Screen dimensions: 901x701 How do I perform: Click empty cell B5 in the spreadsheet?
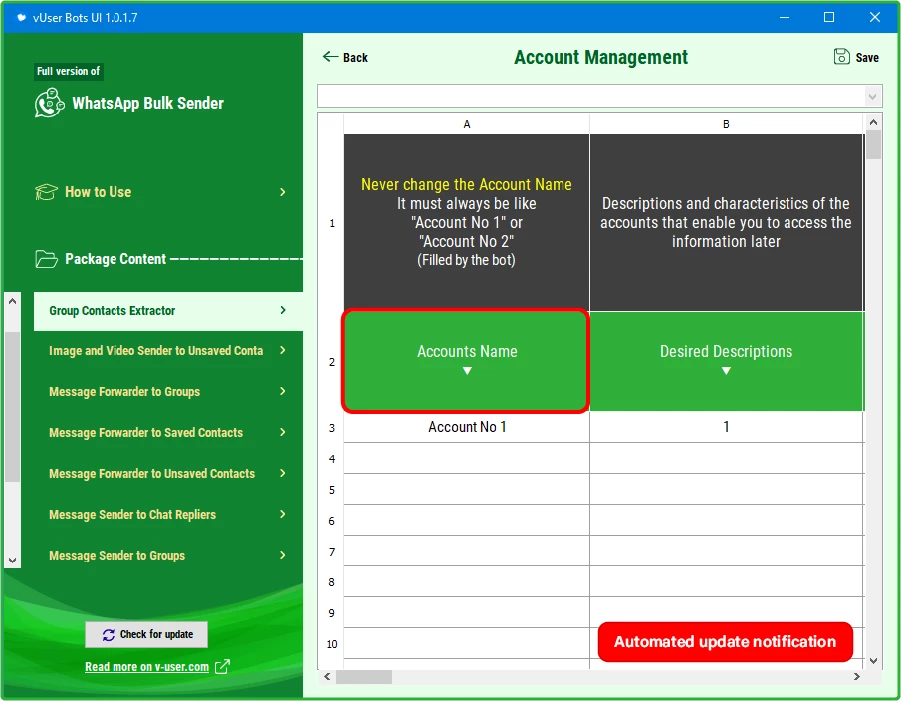pos(726,489)
